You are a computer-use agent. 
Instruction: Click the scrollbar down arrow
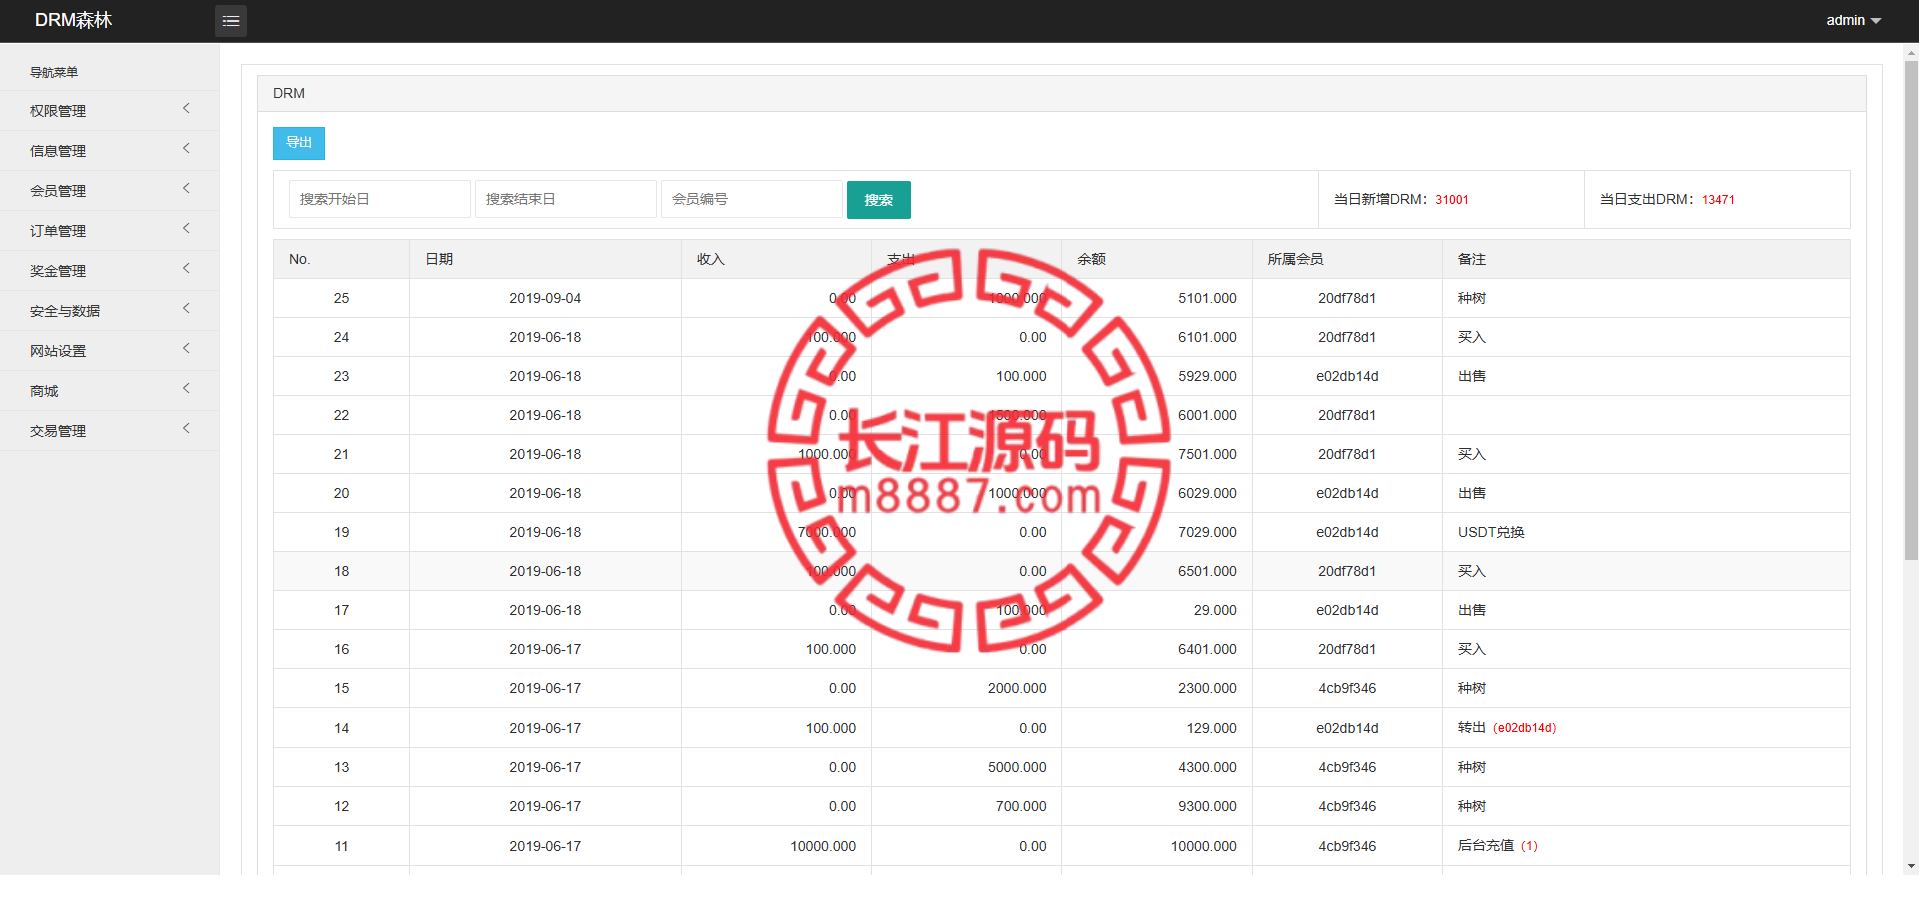coord(1911,867)
